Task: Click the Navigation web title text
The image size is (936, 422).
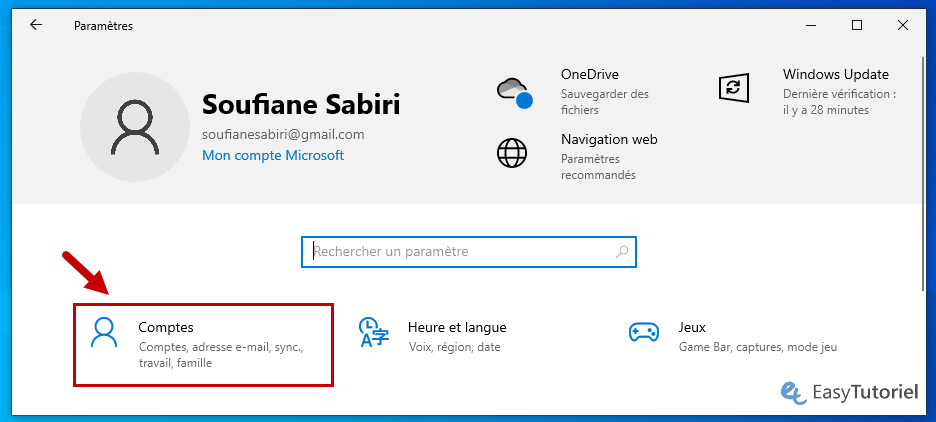Action: pyautogui.click(x=609, y=140)
